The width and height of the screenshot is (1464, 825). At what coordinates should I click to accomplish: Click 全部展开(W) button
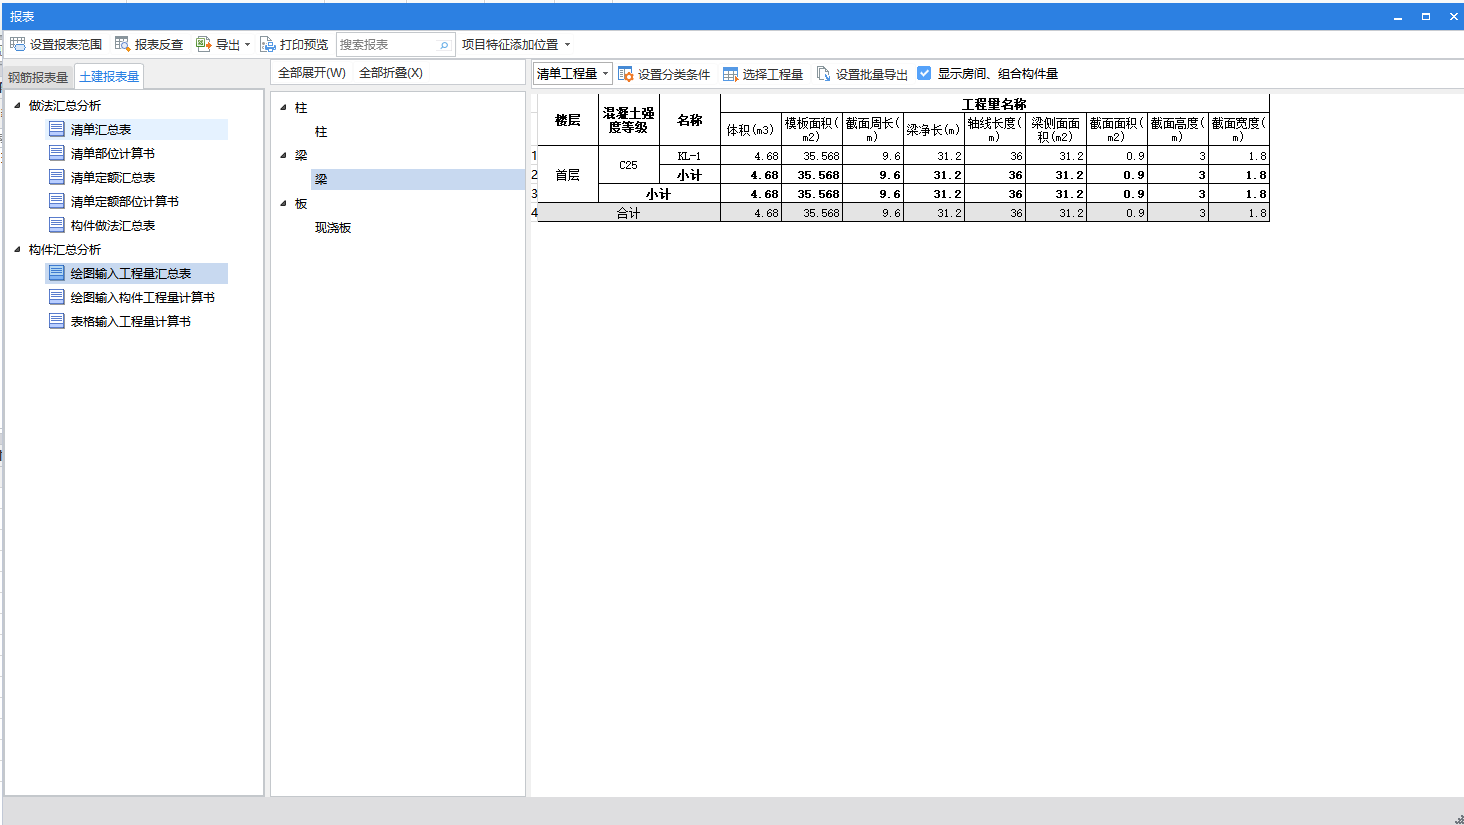pyautogui.click(x=312, y=73)
